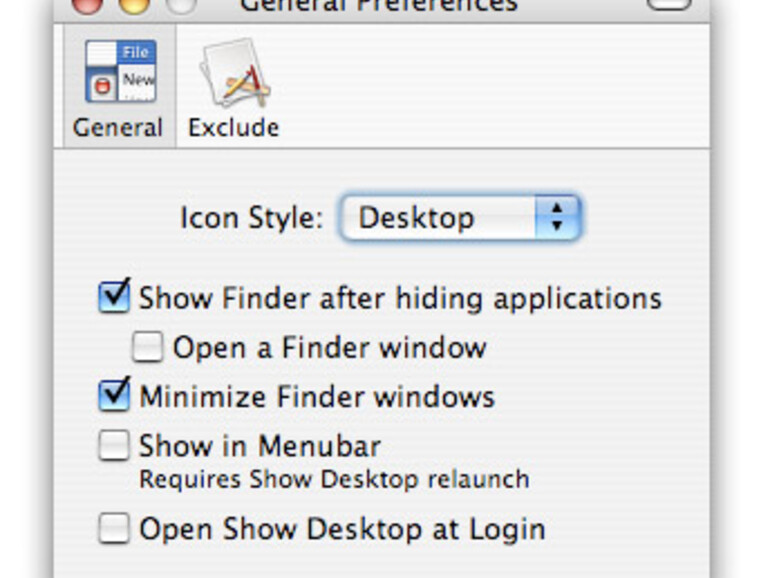Image resolution: width=770 pixels, height=578 pixels.
Task: Click the yellow minimize window button
Action: coord(132,4)
